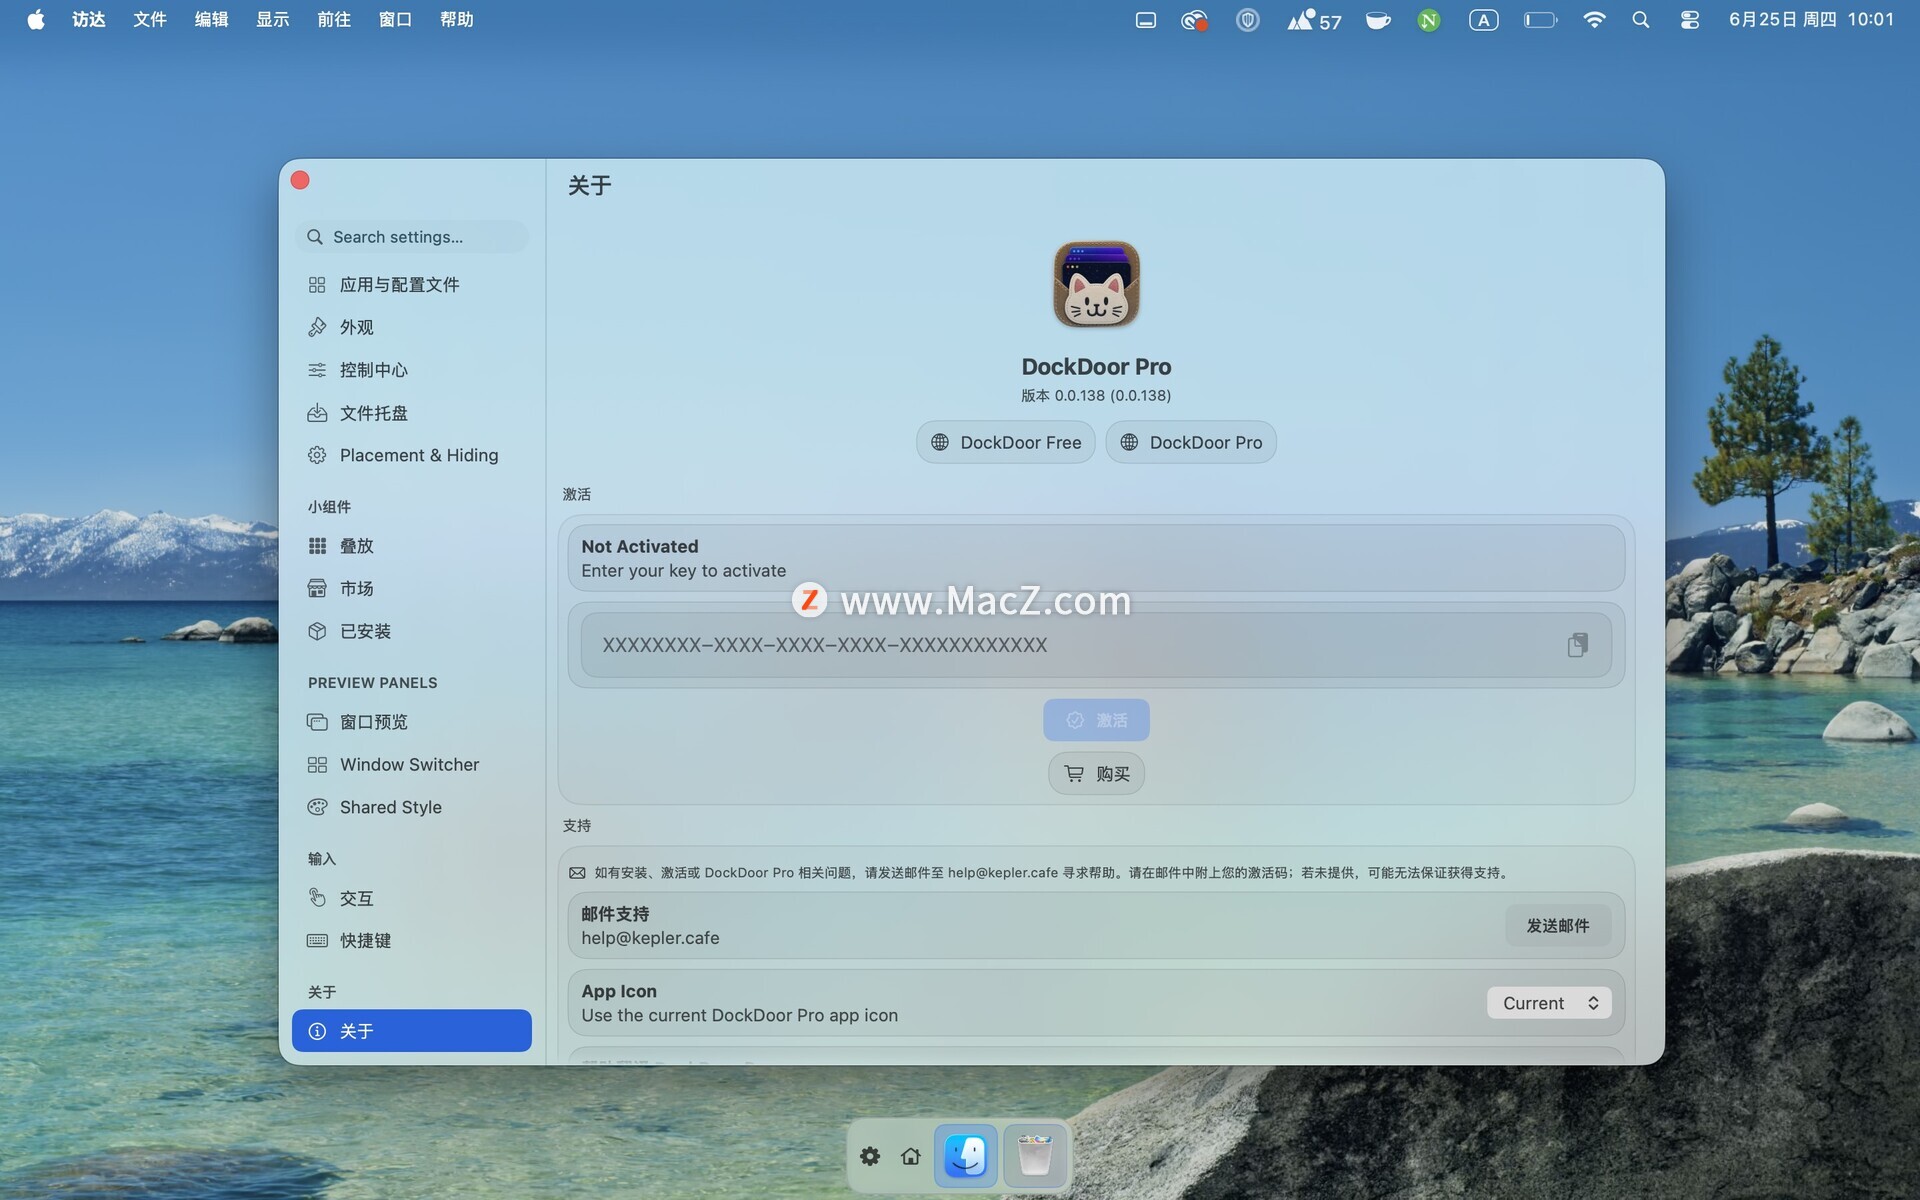Viewport: 1920px width, 1200px height.
Task: Open the 前往 menu
Action: pyautogui.click(x=334, y=20)
